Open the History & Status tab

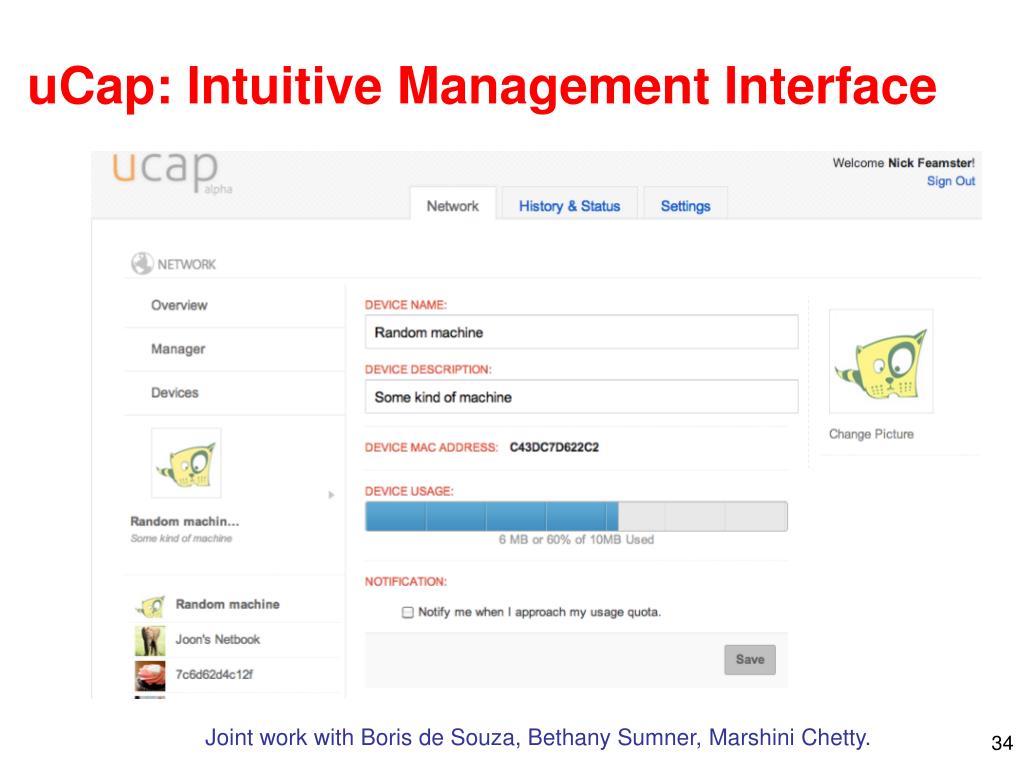(569, 206)
